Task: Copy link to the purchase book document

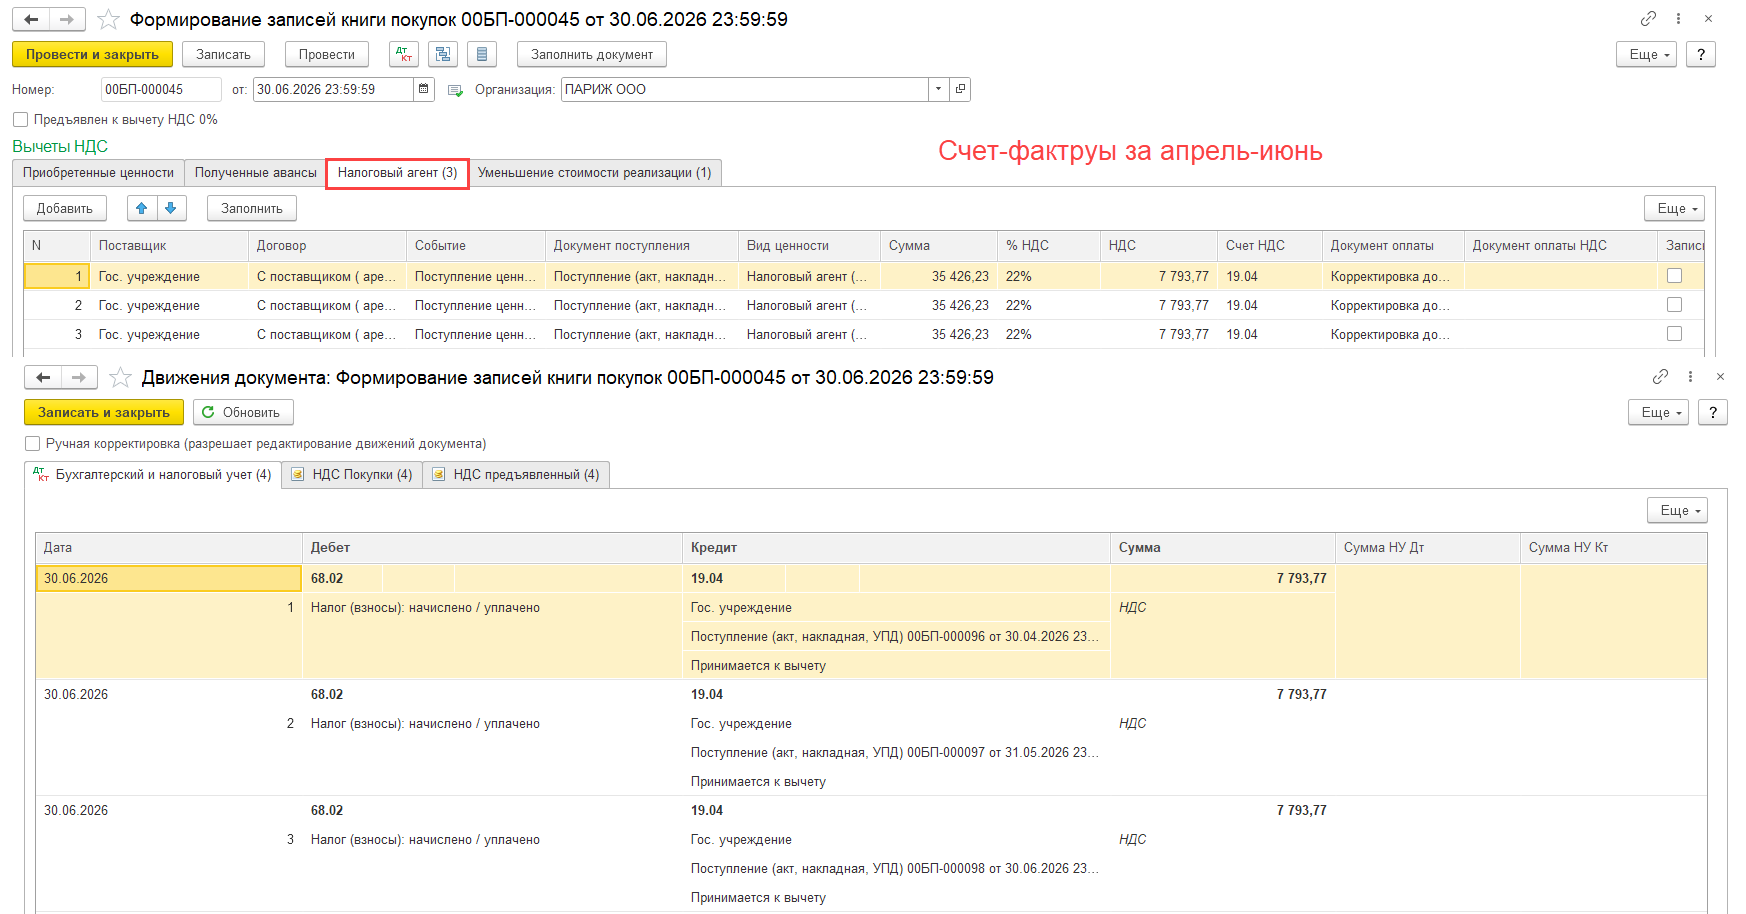Action: (1649, 19)
